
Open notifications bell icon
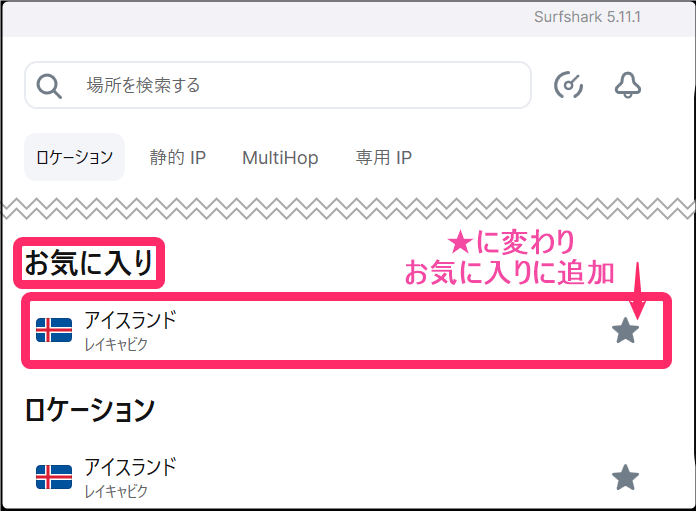tap(628, 85)
